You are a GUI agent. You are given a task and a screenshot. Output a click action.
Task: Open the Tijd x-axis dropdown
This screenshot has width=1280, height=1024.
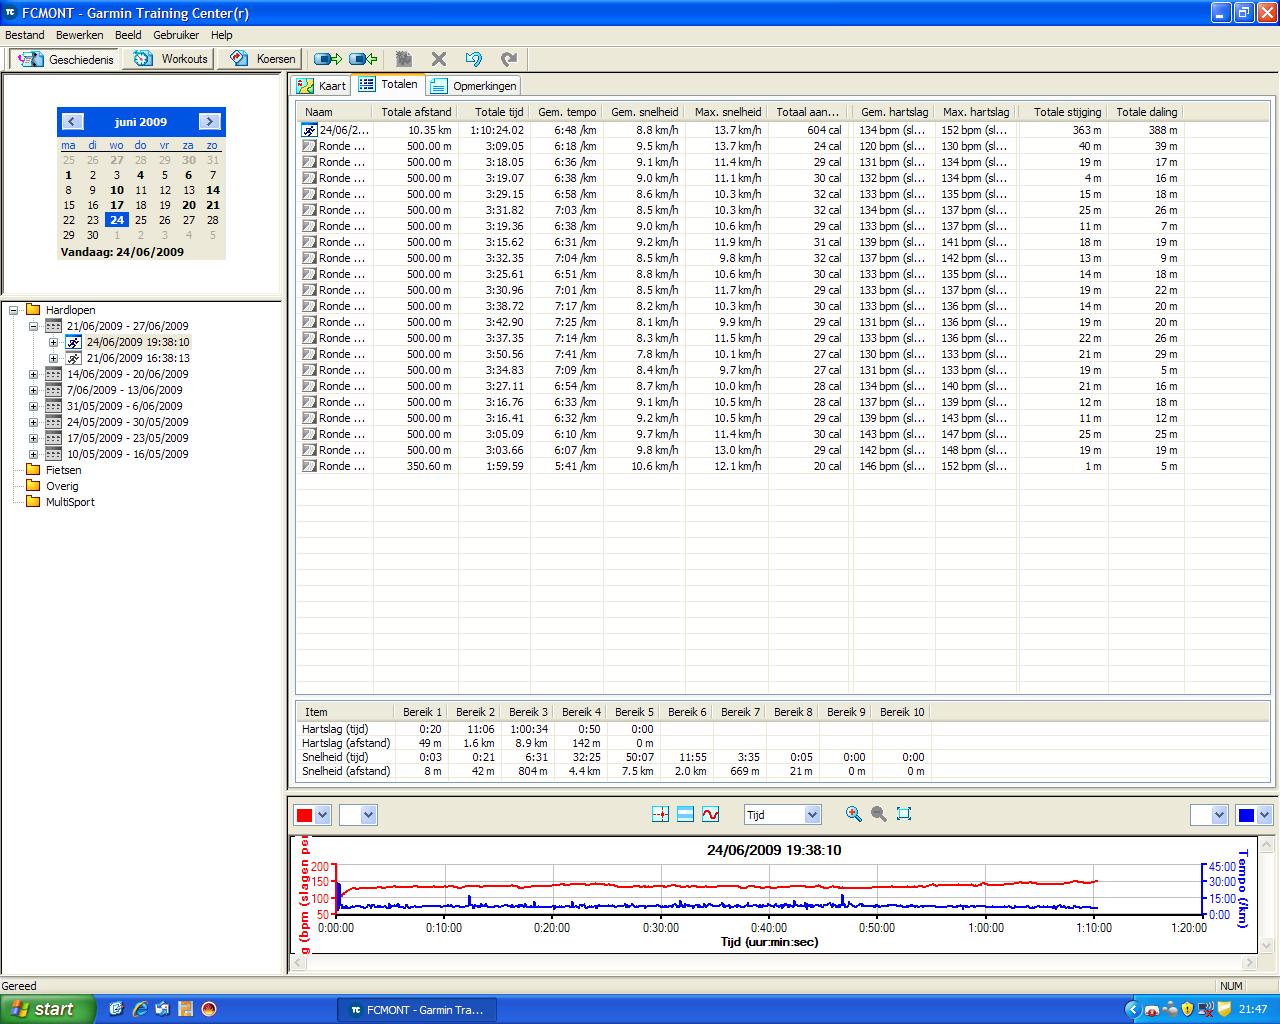tap(812, 815)
